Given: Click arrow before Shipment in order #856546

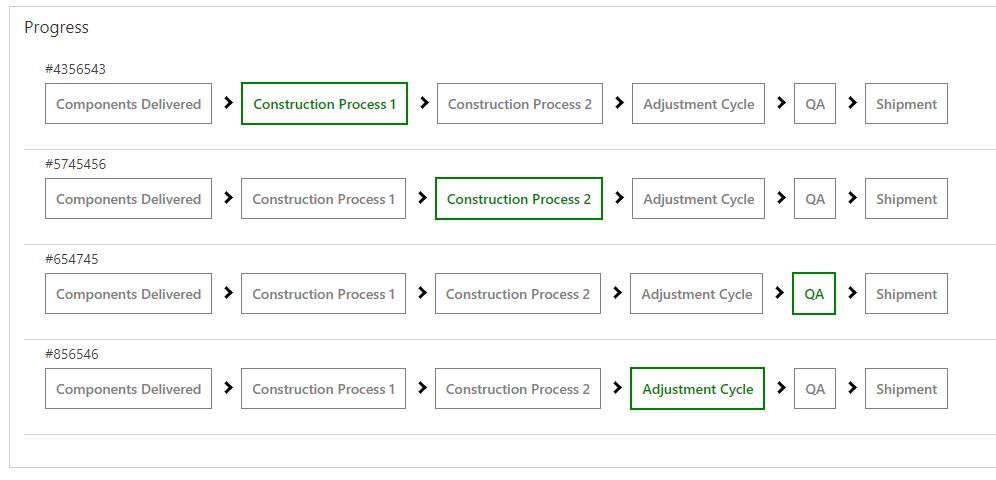Looking at the screenshot, I should 852,388.
